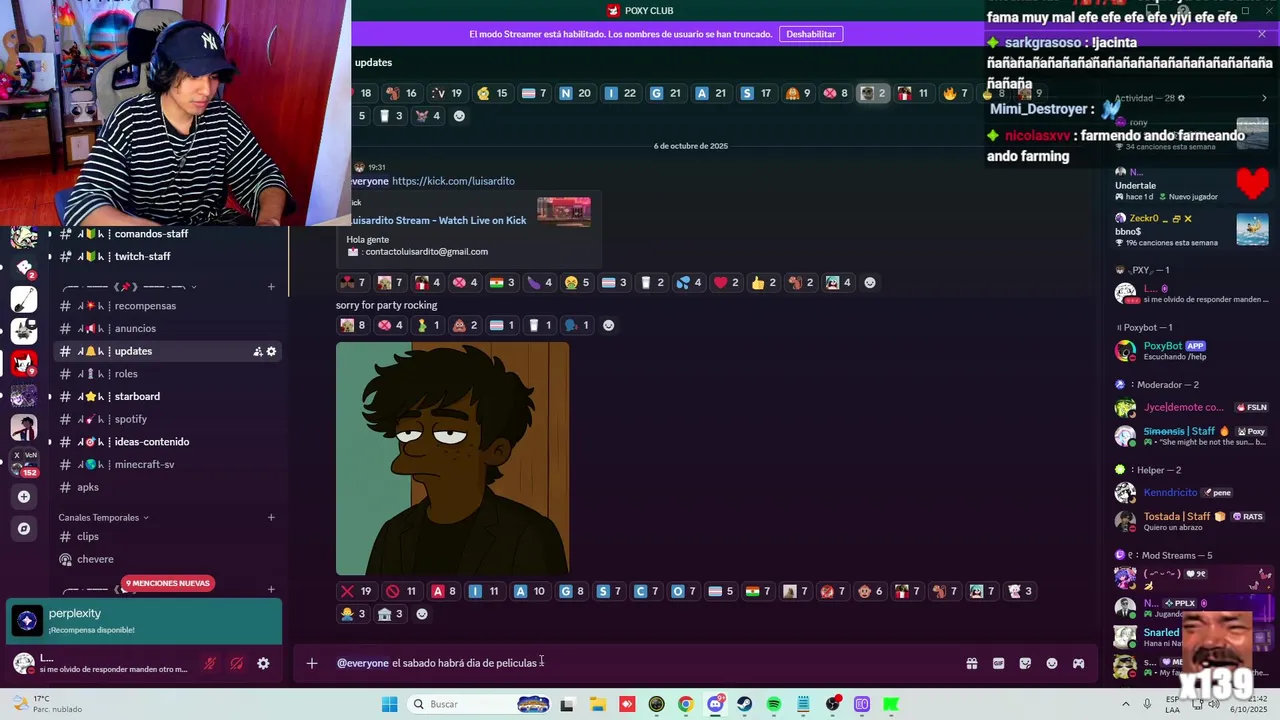
Task: Open server folder with 152 badge
Action: point(24,461)
